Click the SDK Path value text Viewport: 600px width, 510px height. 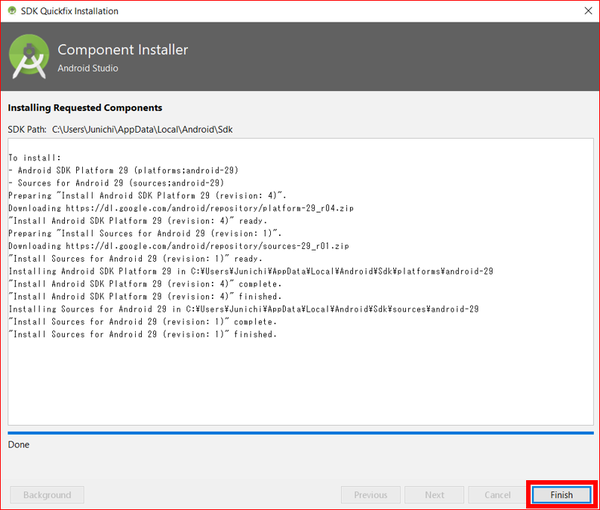pyautogui.click(x=142, y=129)
